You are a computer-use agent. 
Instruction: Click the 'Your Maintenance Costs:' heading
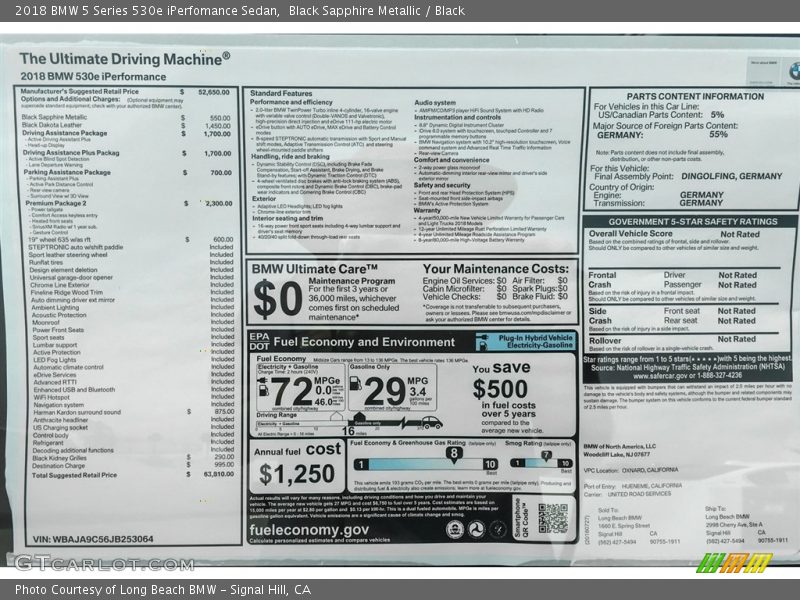[x=495, y=268]
